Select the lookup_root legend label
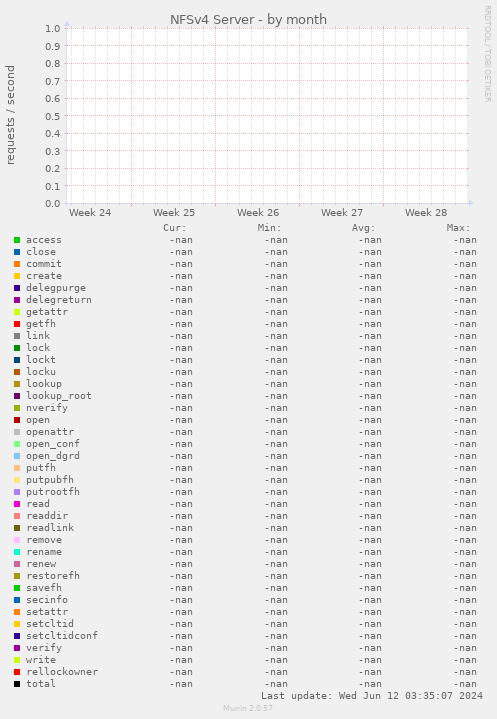 pyautogui.click(x=59, y=396)
